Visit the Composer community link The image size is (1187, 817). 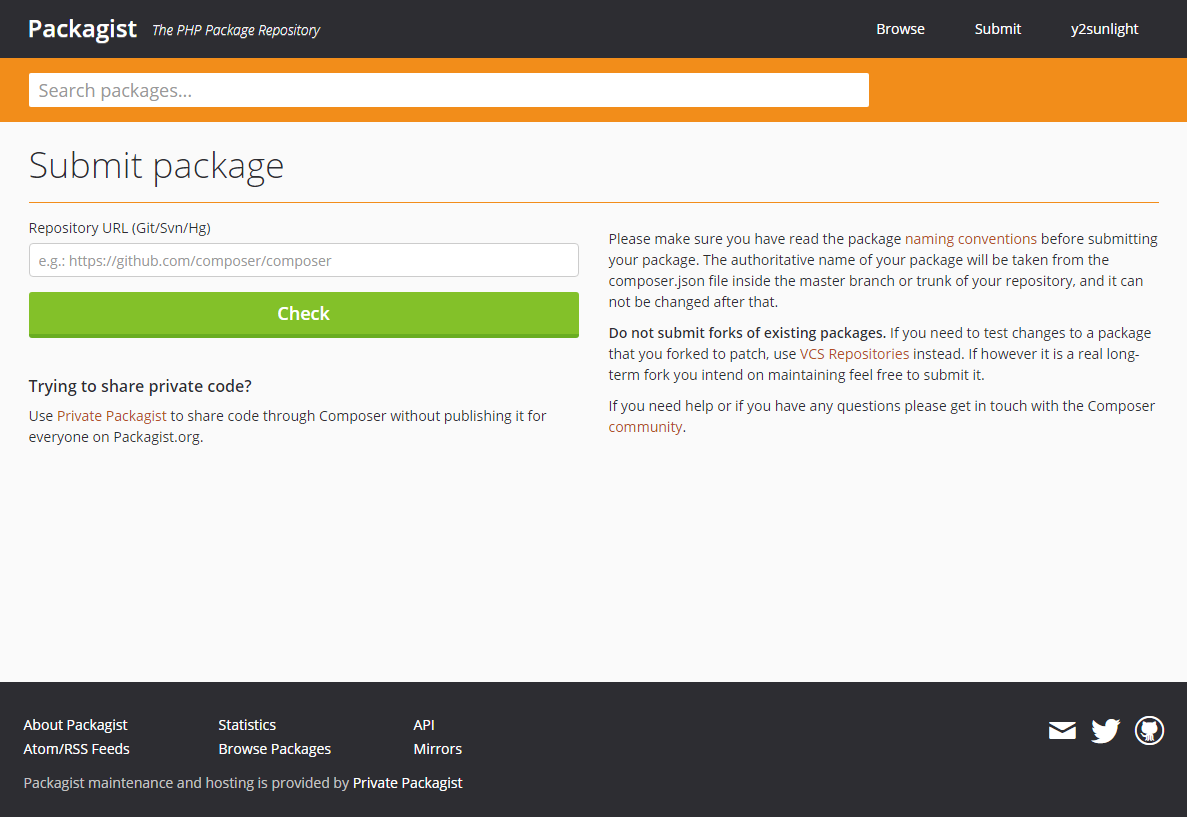[645, 427]
